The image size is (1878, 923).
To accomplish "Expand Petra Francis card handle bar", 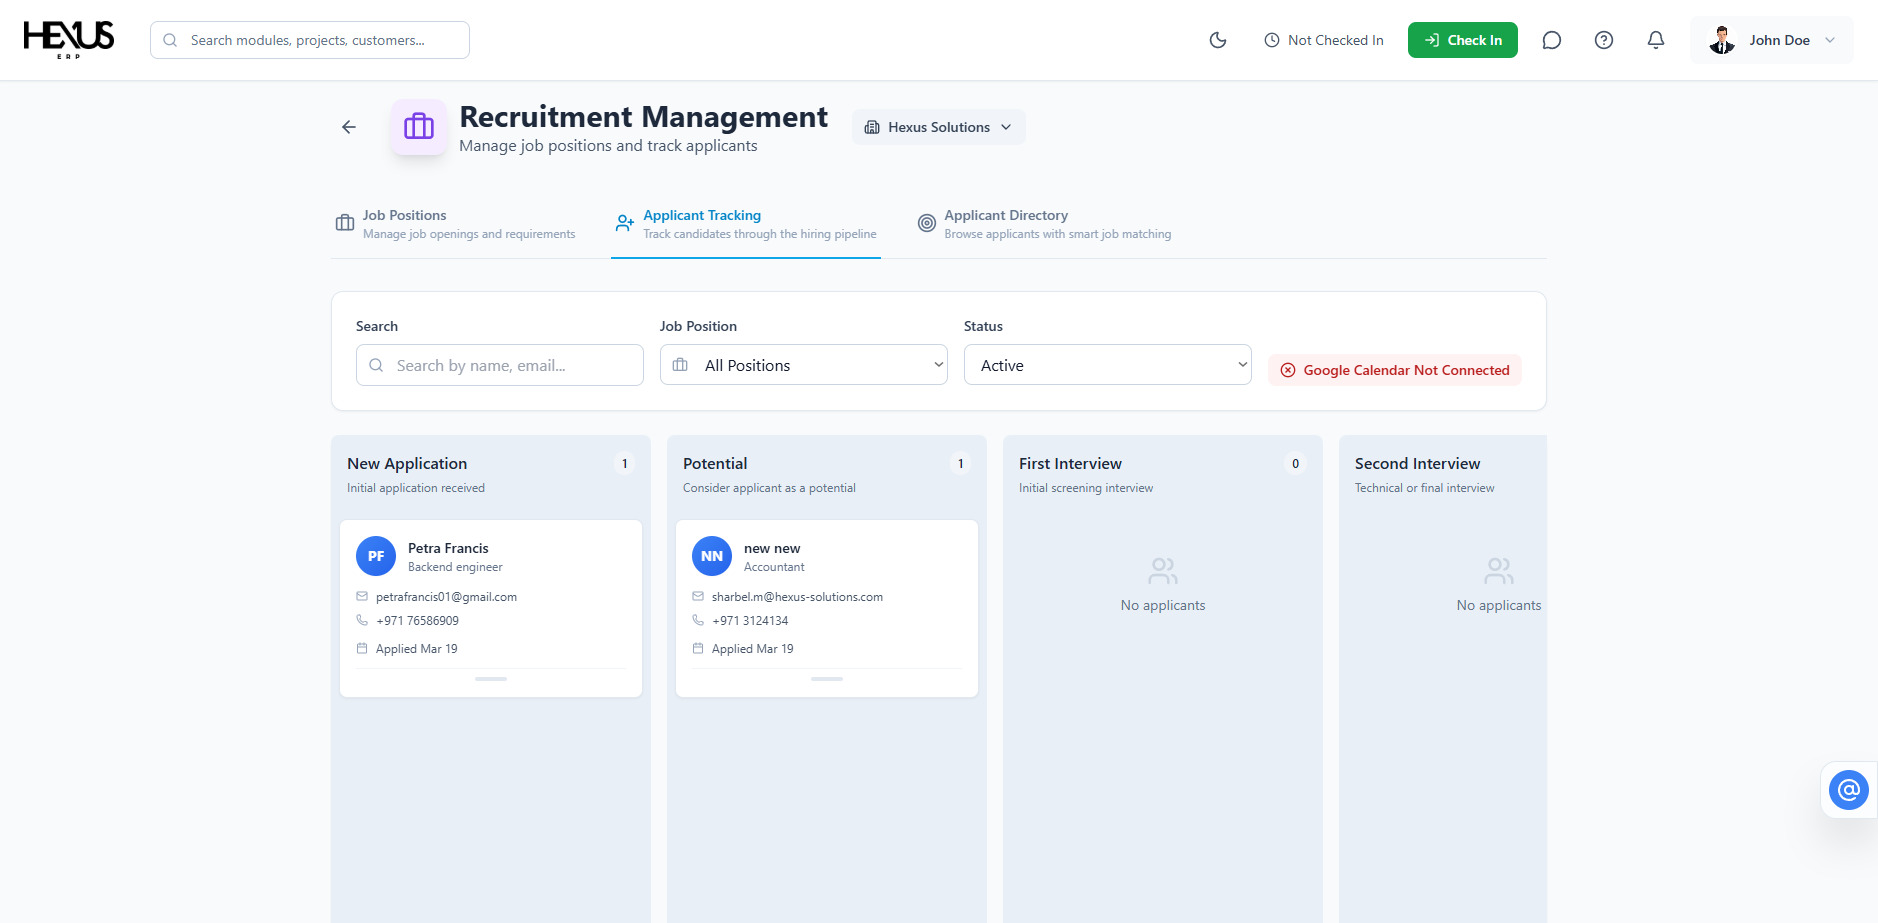I will click(491, 679).
